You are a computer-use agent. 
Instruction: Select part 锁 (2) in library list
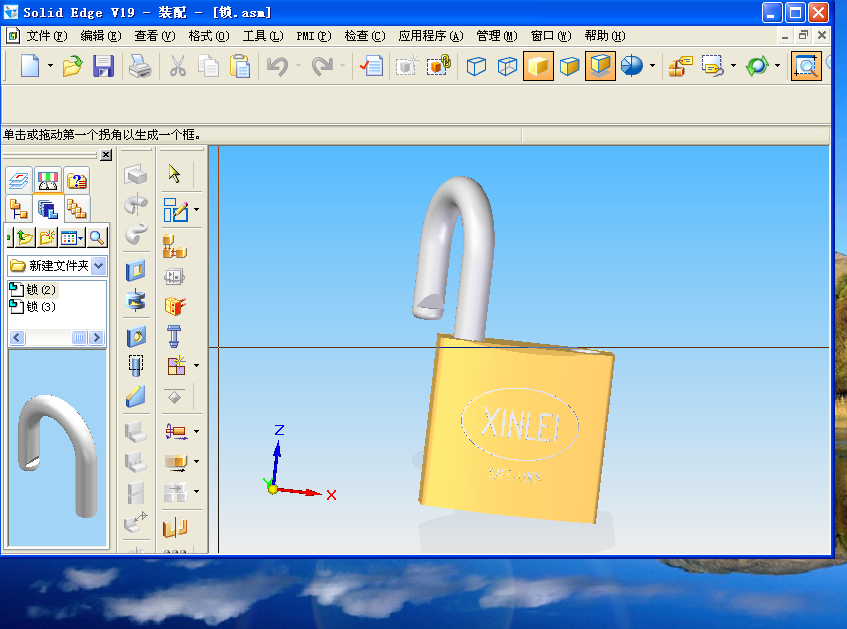(x=33, y=290)
